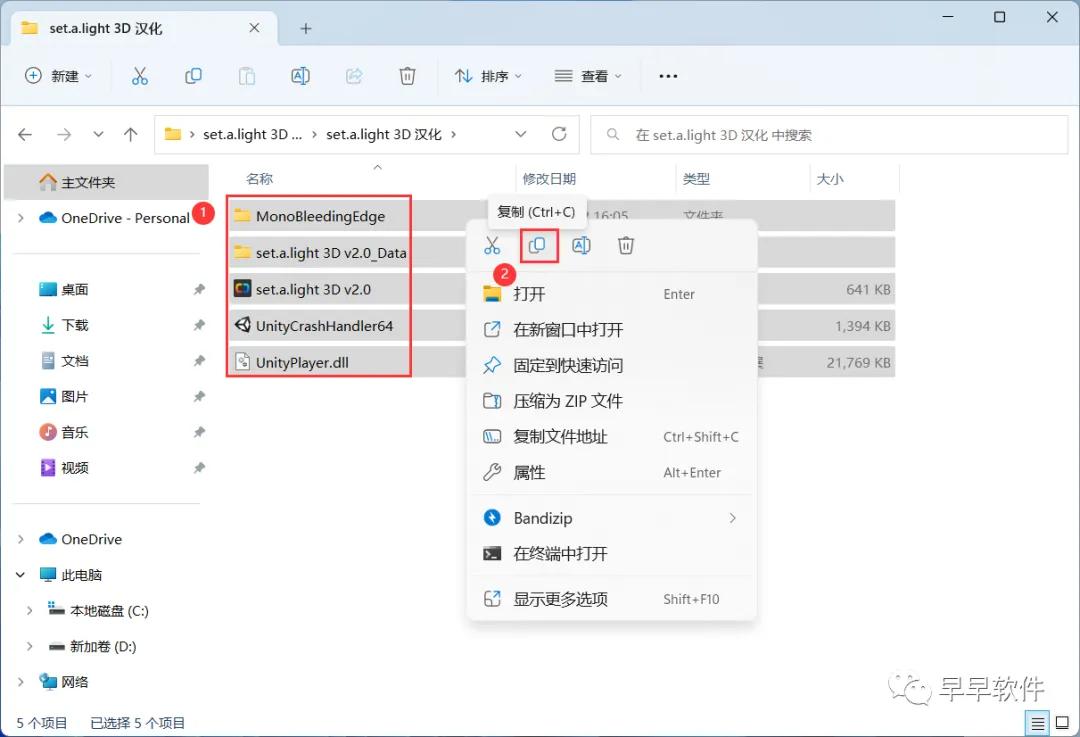This screenshot has height=737, width=1080.
Task: Click the set.a.light 3D ... parent breadcrumb
Action: click(252, 134)
